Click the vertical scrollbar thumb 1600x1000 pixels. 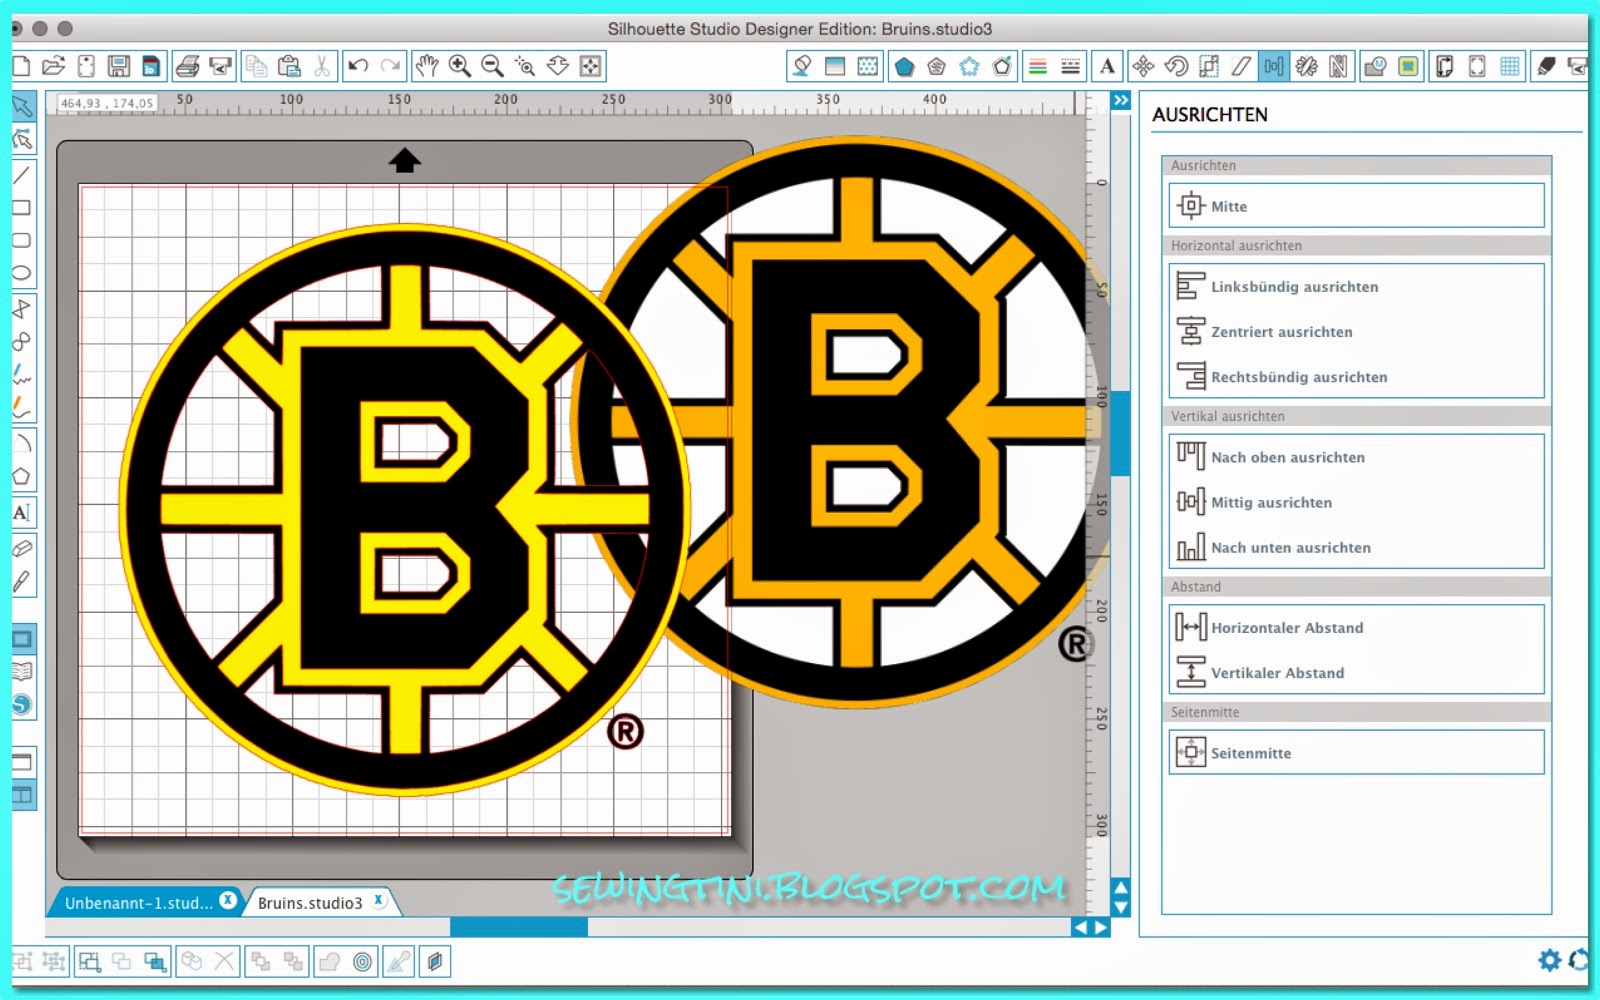click(x=1121, y=433)
